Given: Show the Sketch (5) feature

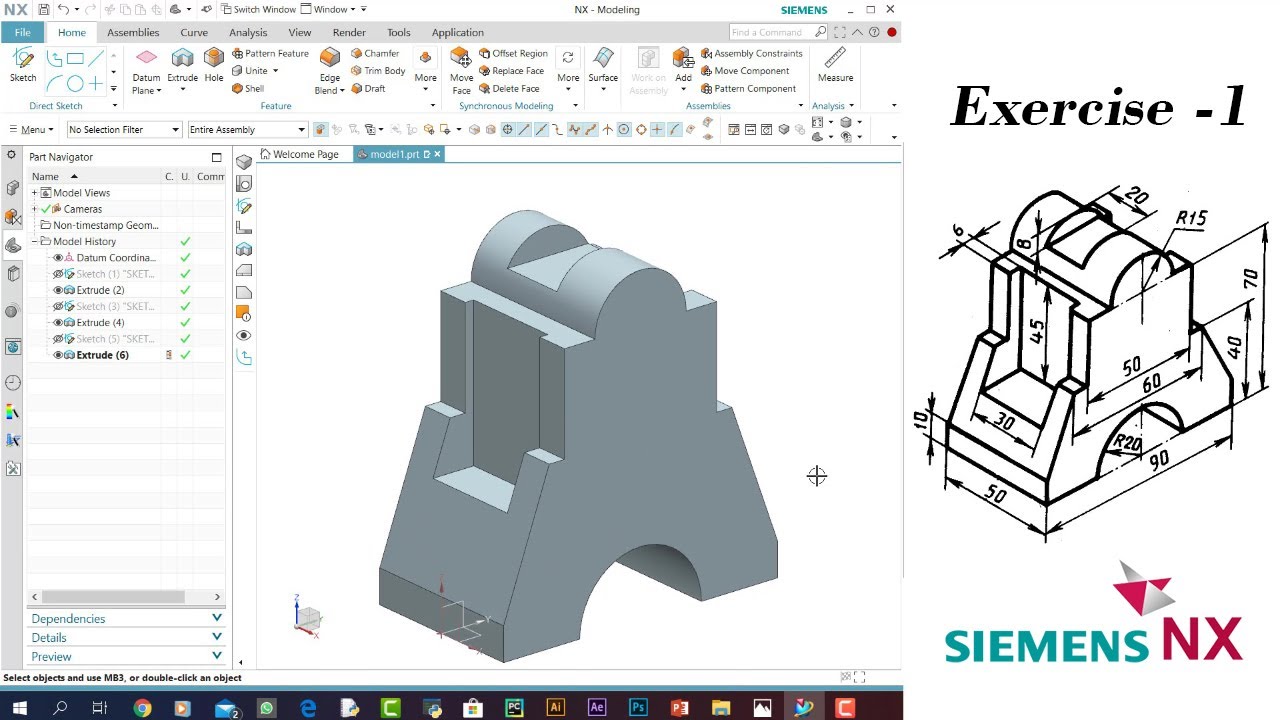Looking at the screenshot, I should coord(58,339).
